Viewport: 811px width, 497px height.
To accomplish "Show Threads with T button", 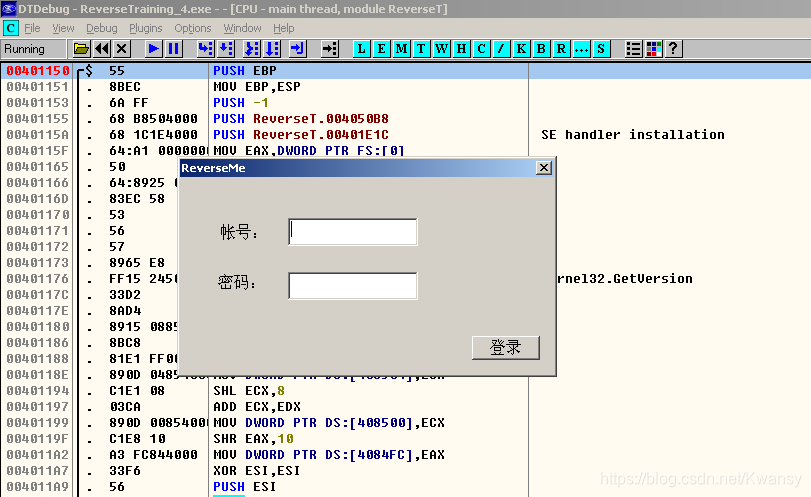I will tap(421, 49).
